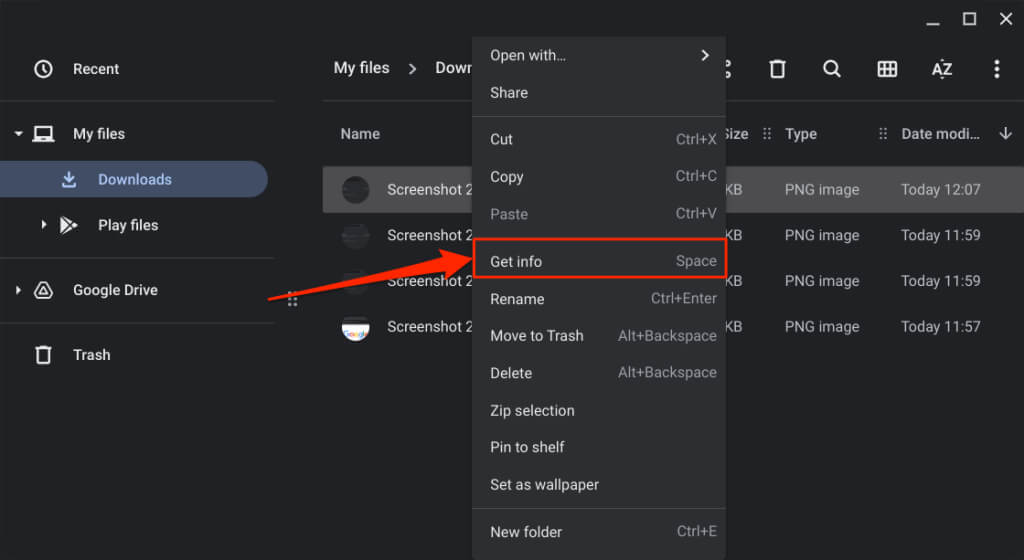Choose Set as wallpaper

(544, 485)
